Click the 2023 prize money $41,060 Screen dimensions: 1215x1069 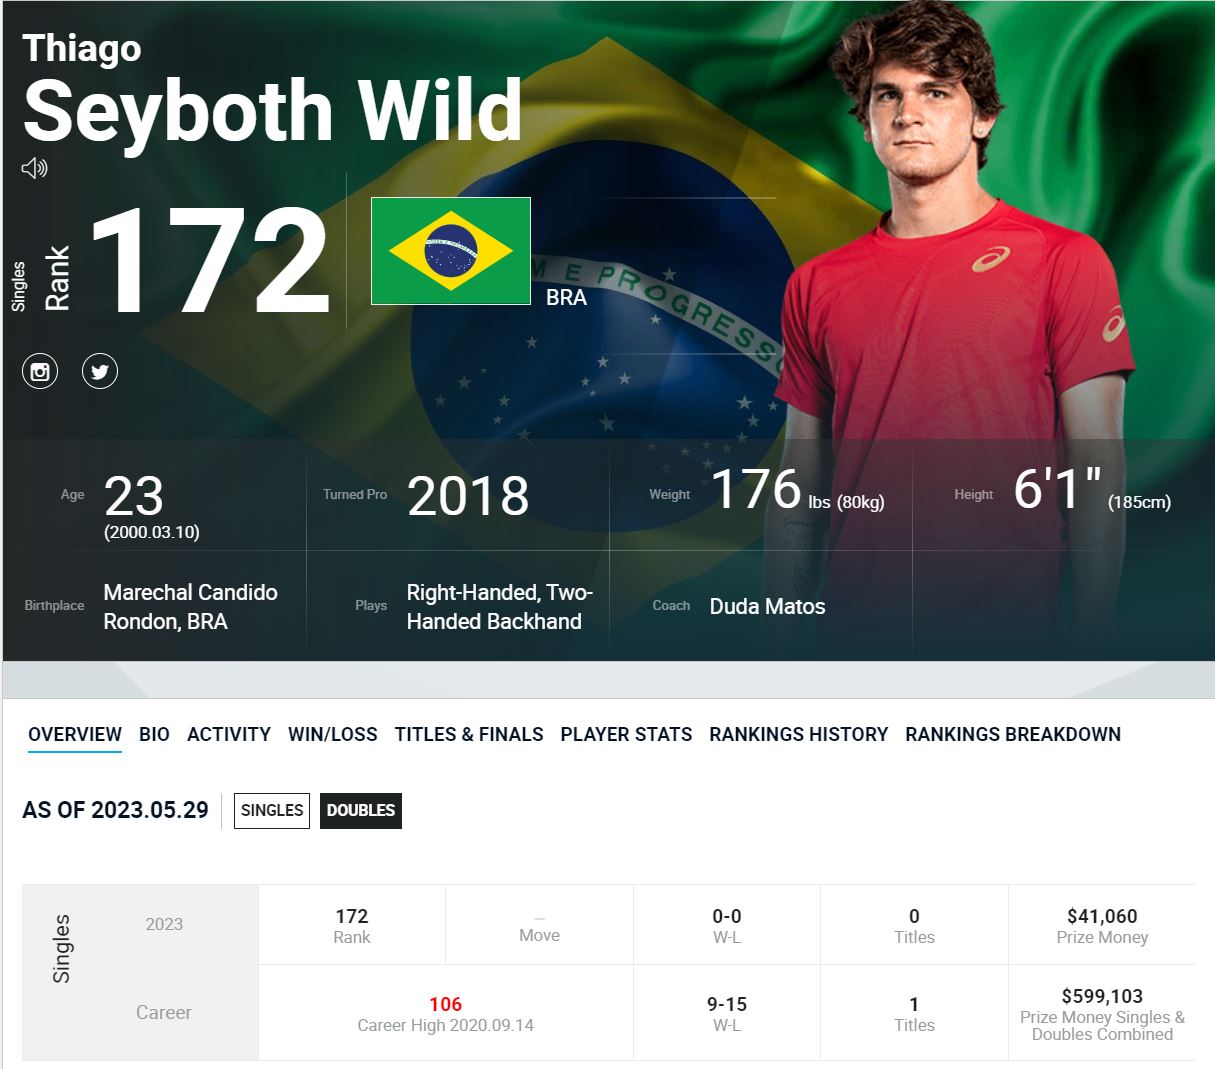coord(1102,916)
